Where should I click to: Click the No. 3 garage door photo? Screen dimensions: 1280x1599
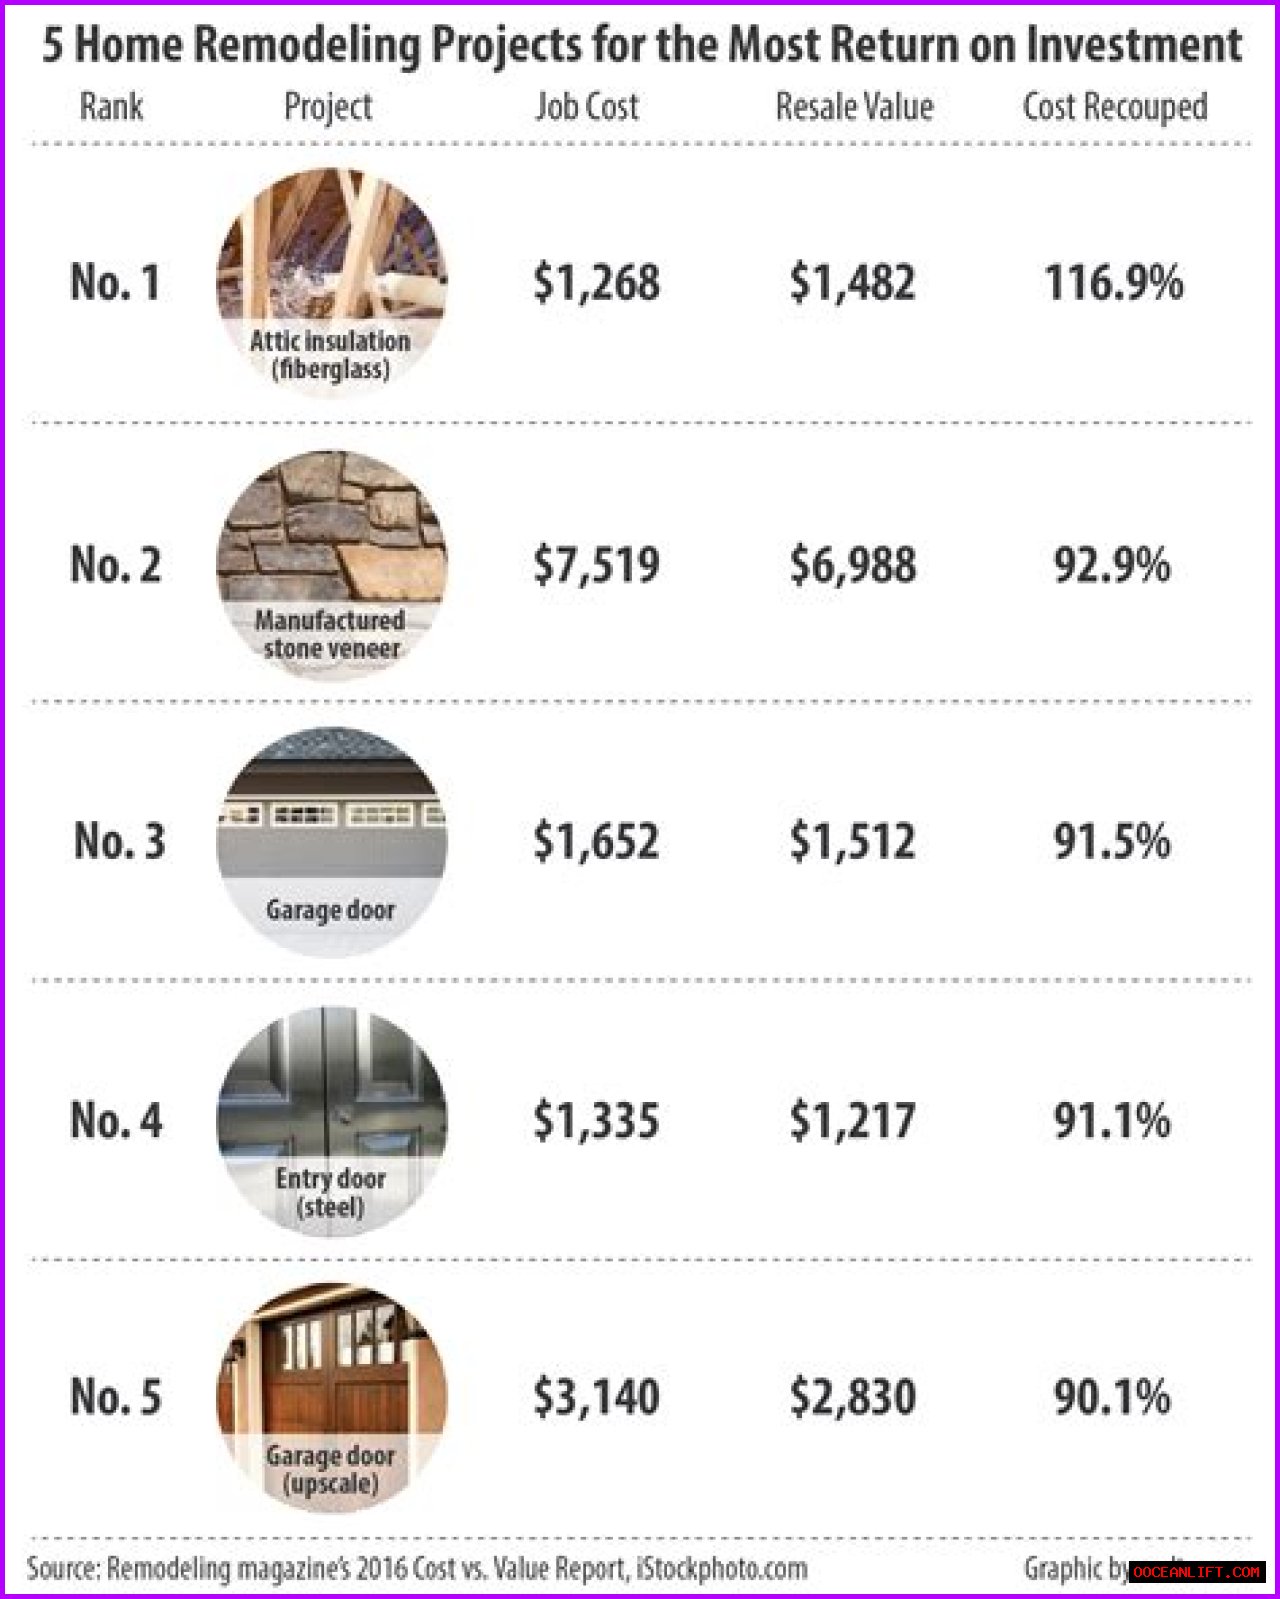click(x=331, y=842)
